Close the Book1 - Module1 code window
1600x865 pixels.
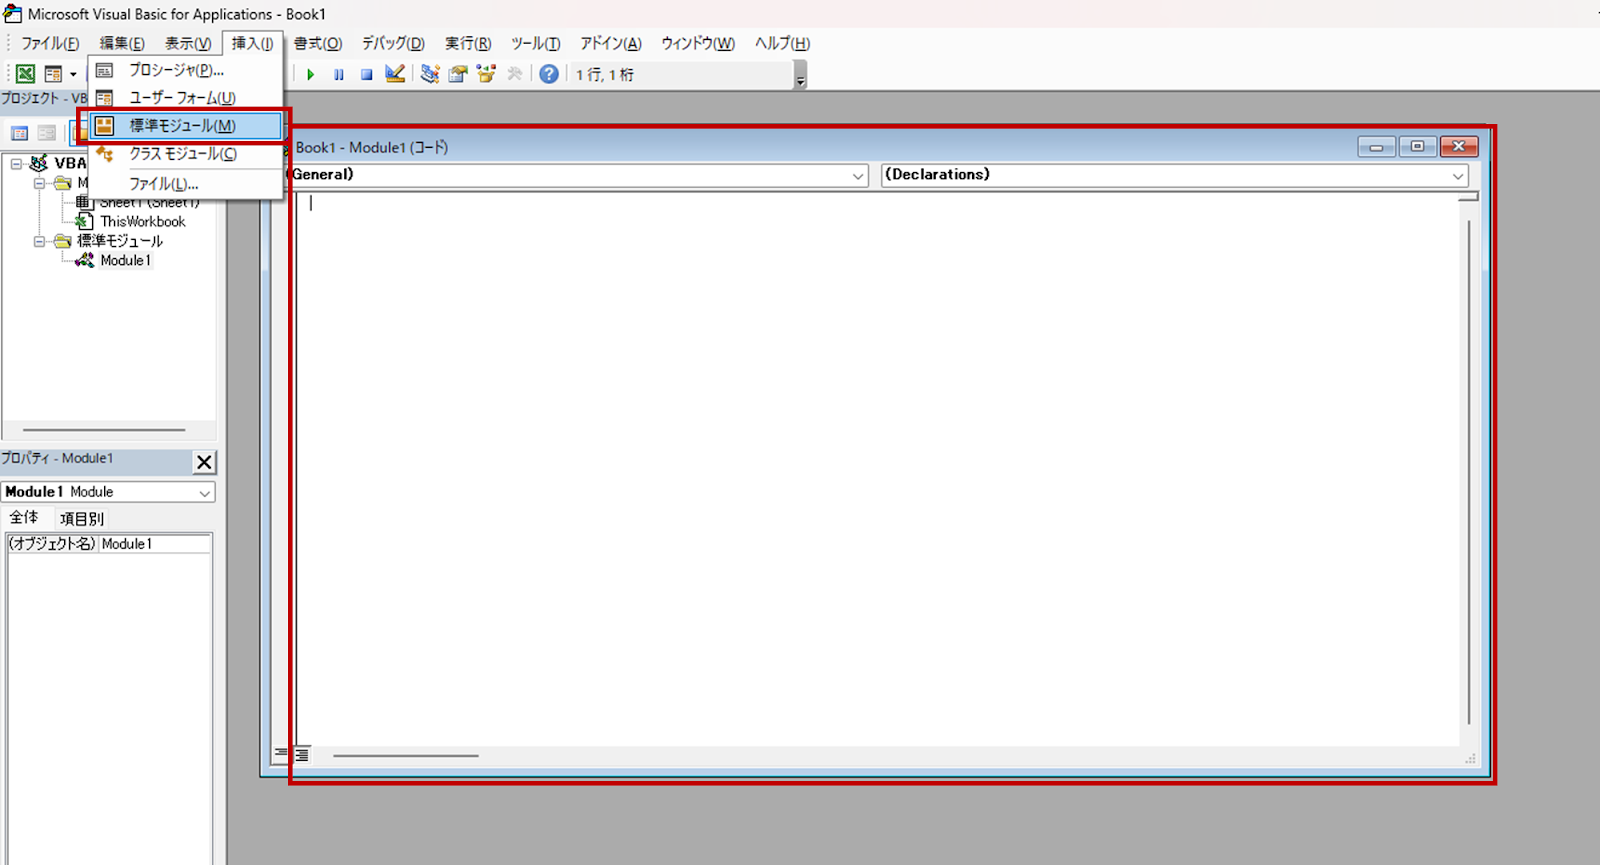coord(1458,147)
